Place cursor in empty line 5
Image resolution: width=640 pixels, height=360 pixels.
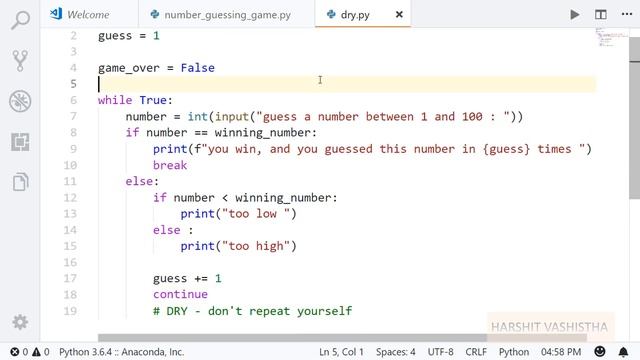(347, 84)
